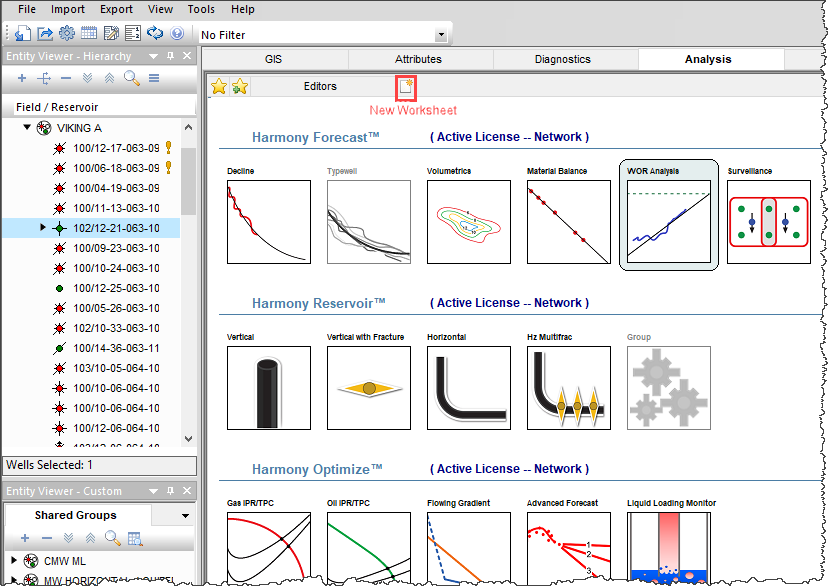Image resolution: width=828 pixels, height=586 pixels.
Task: Open the Liquid Loading Monitor tile
Action: tap(669, 547)
